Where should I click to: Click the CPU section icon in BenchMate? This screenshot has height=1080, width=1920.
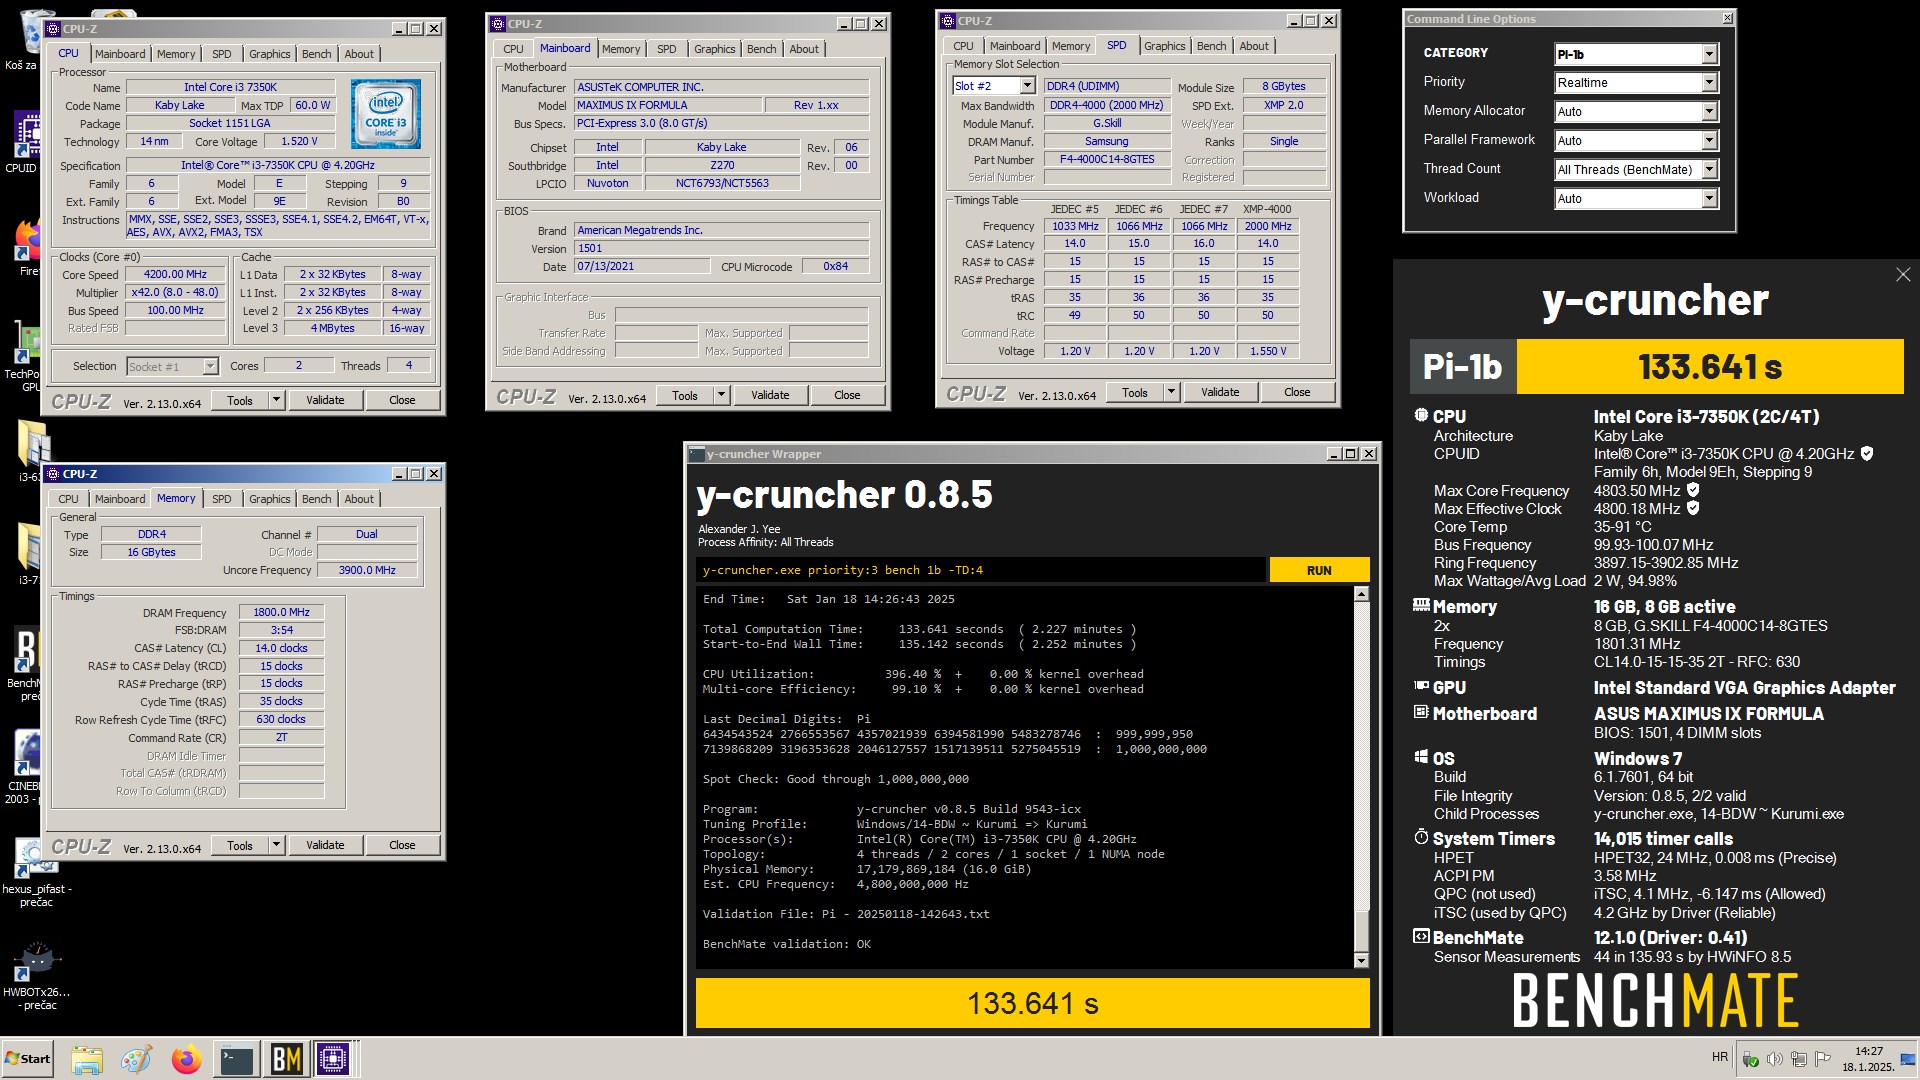click(1421, 416)
